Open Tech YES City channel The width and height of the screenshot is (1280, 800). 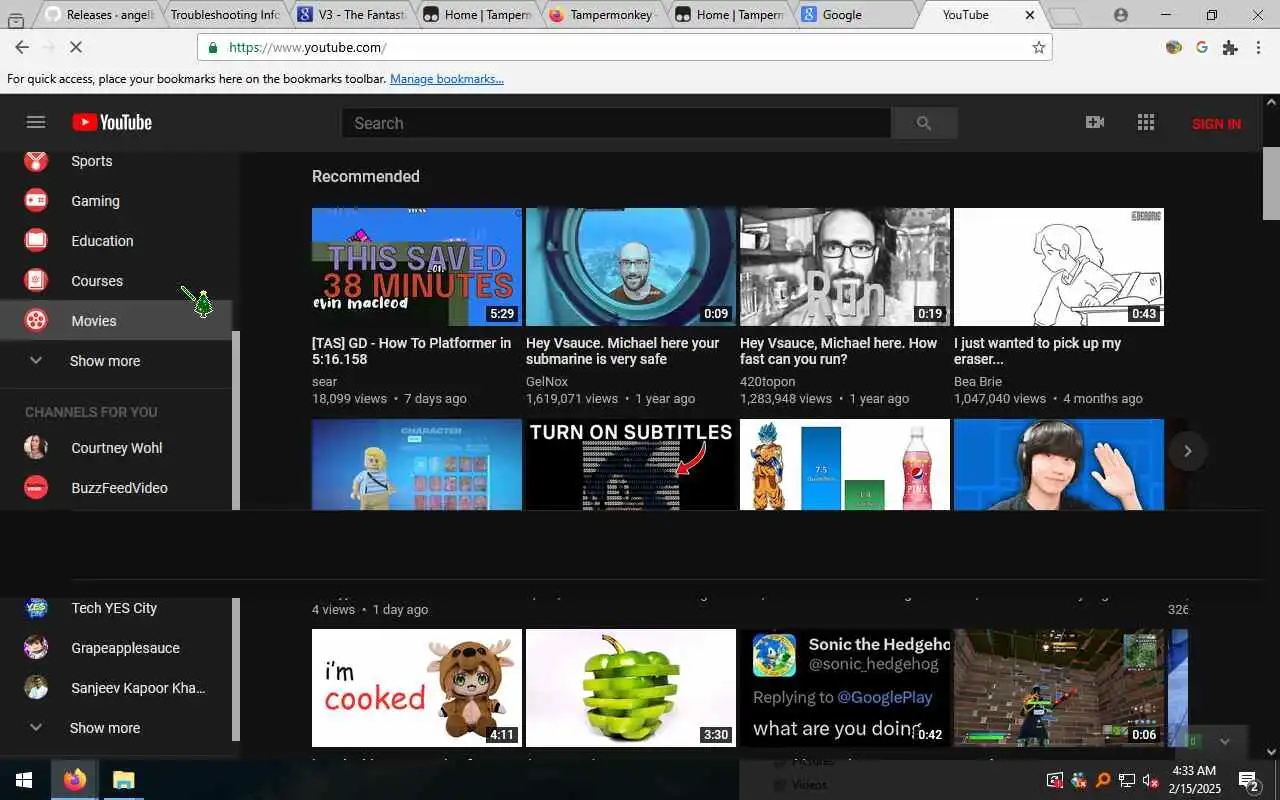click(x=116, y=608)
